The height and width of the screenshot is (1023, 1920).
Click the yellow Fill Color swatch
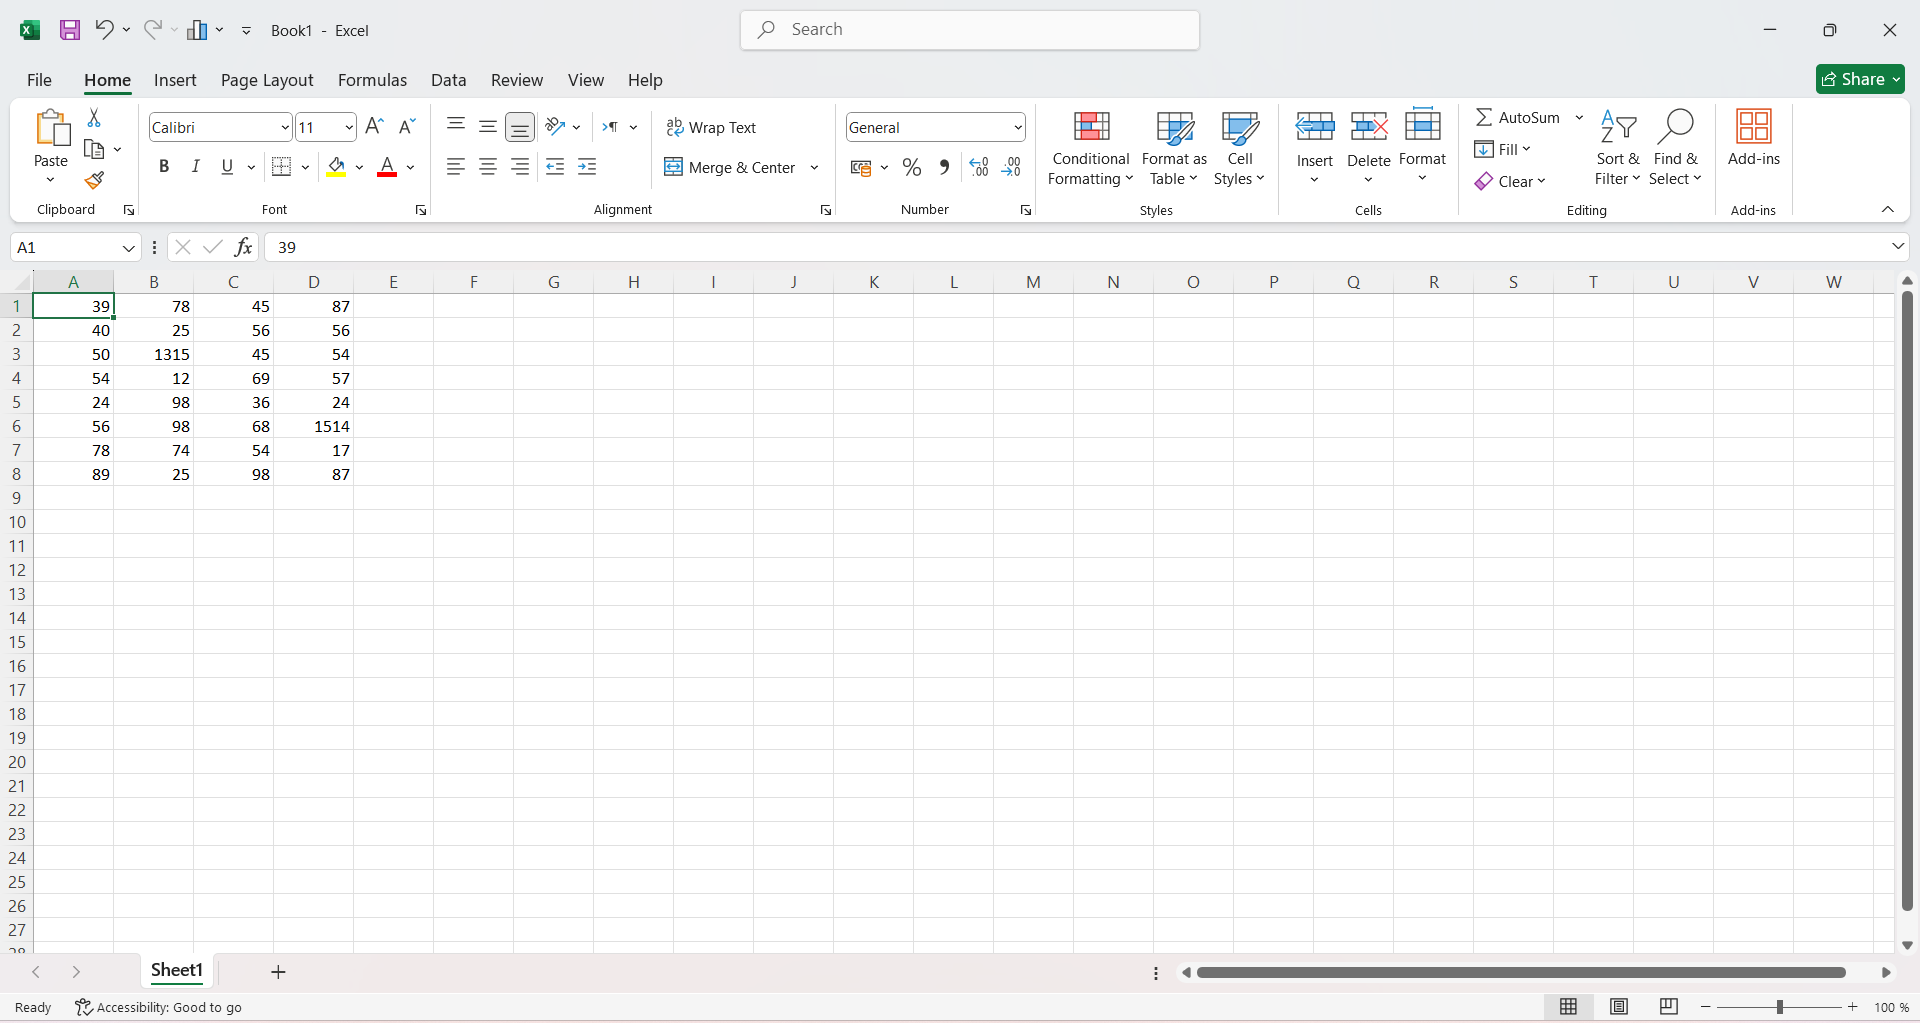click(x=336, y=167)
